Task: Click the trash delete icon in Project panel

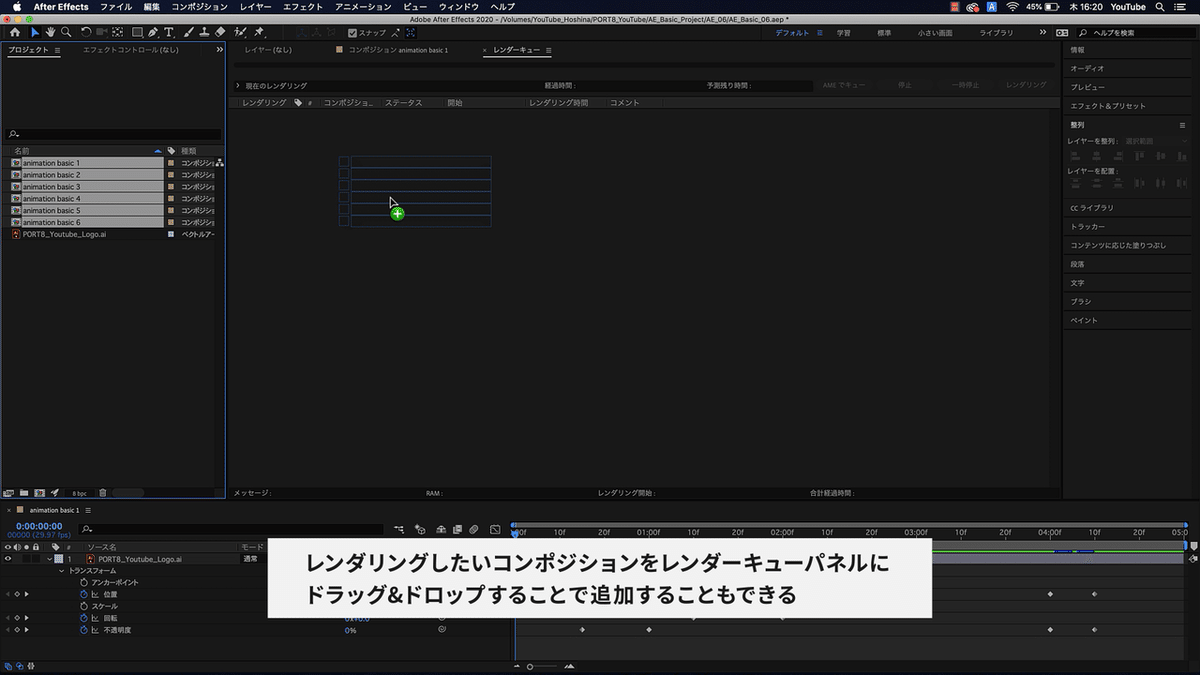Action: coord(102,493)
